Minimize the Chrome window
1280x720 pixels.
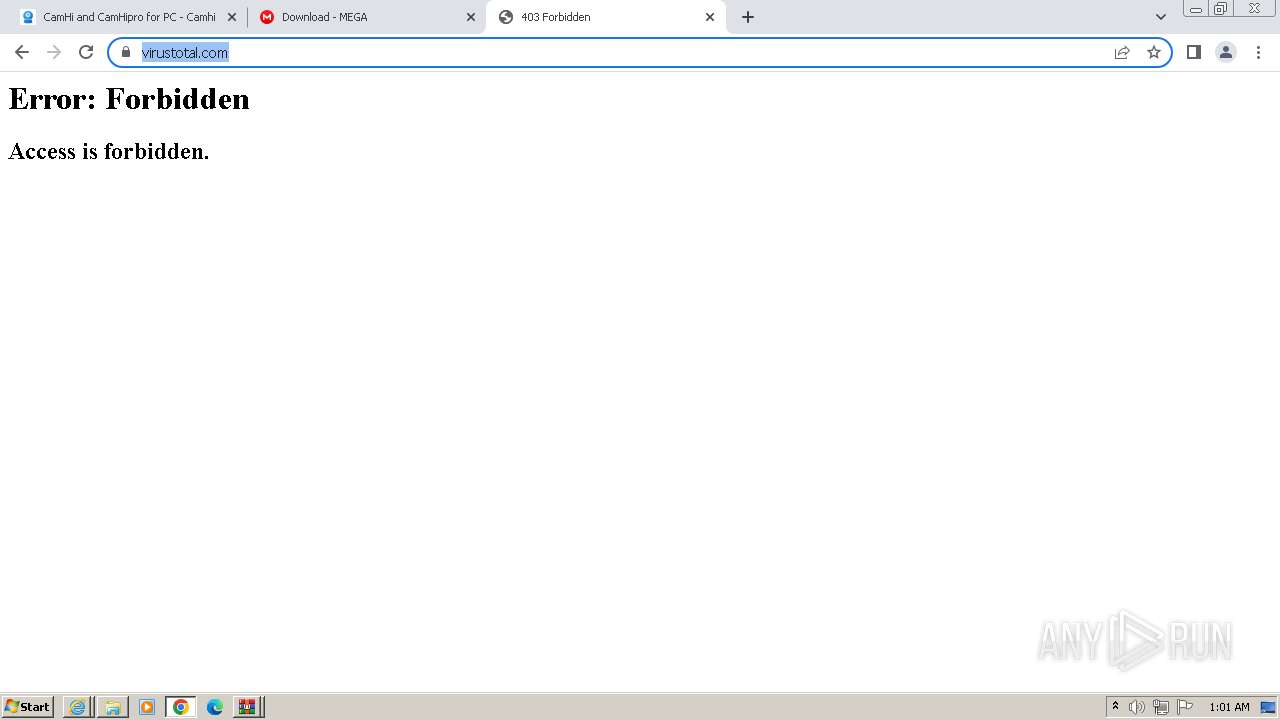[x=1196, y=8]
